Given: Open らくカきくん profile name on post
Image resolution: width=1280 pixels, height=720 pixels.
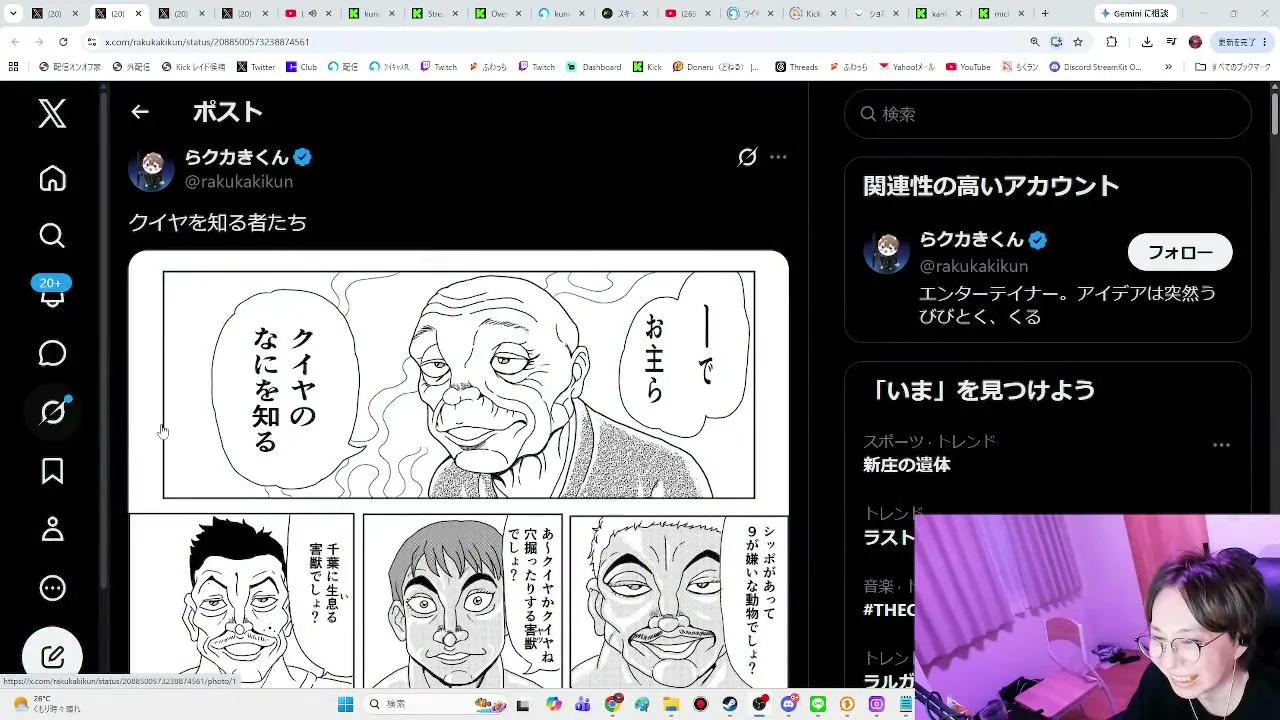Looking at the screenshot, I should coord(237,157).
